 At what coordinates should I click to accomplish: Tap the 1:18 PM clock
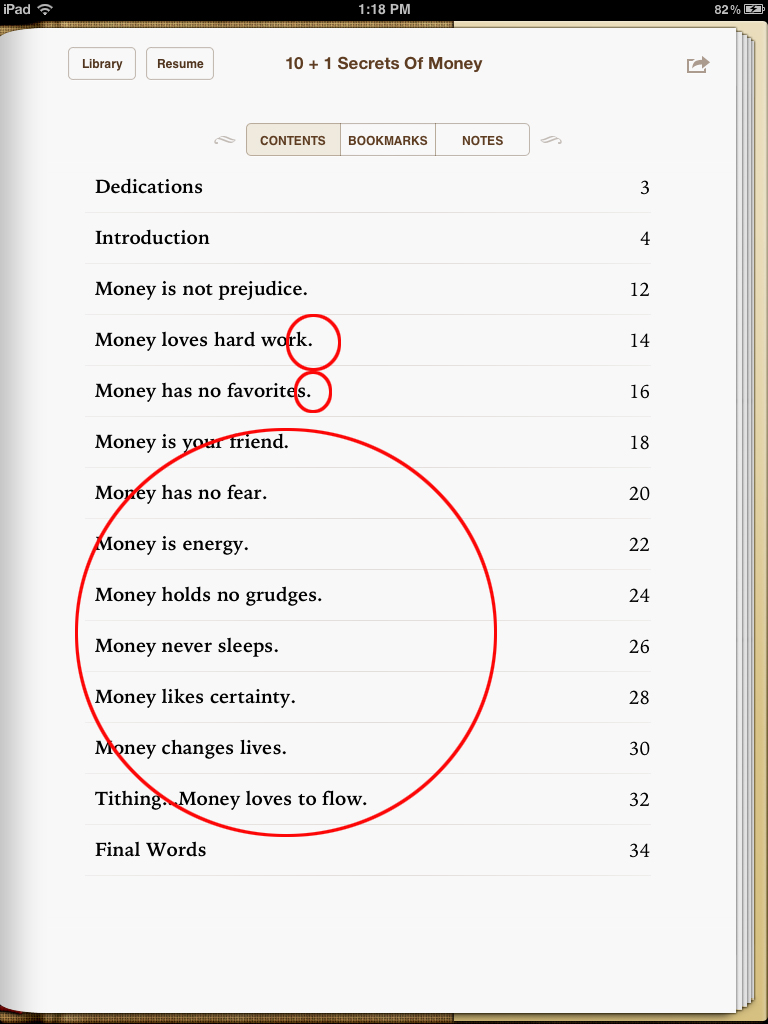click(x=385, y=9)
